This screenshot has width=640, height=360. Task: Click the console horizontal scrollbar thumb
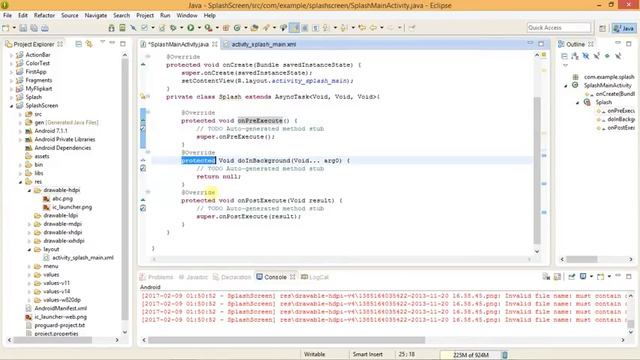(287, 340)
